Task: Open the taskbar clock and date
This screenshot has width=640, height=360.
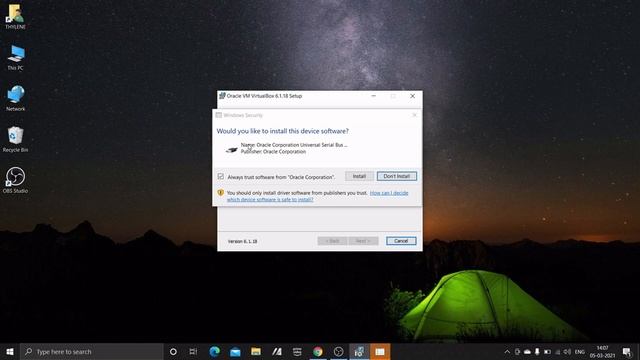Action: click(x=602, y=351)
